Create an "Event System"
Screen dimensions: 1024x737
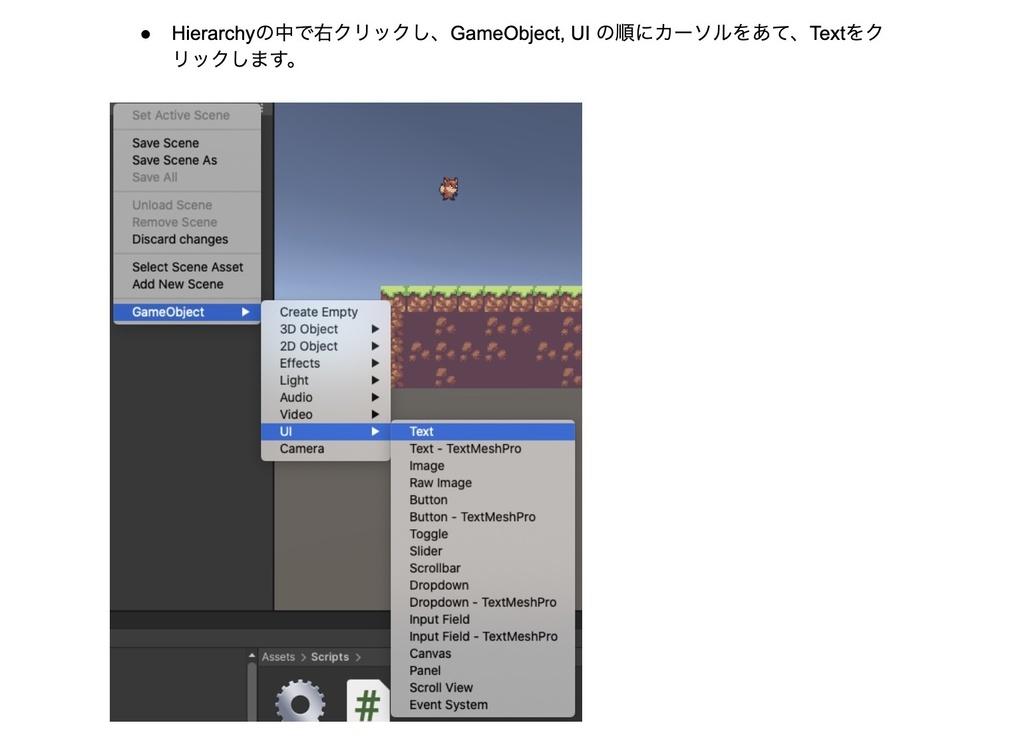tap(446, 705)
